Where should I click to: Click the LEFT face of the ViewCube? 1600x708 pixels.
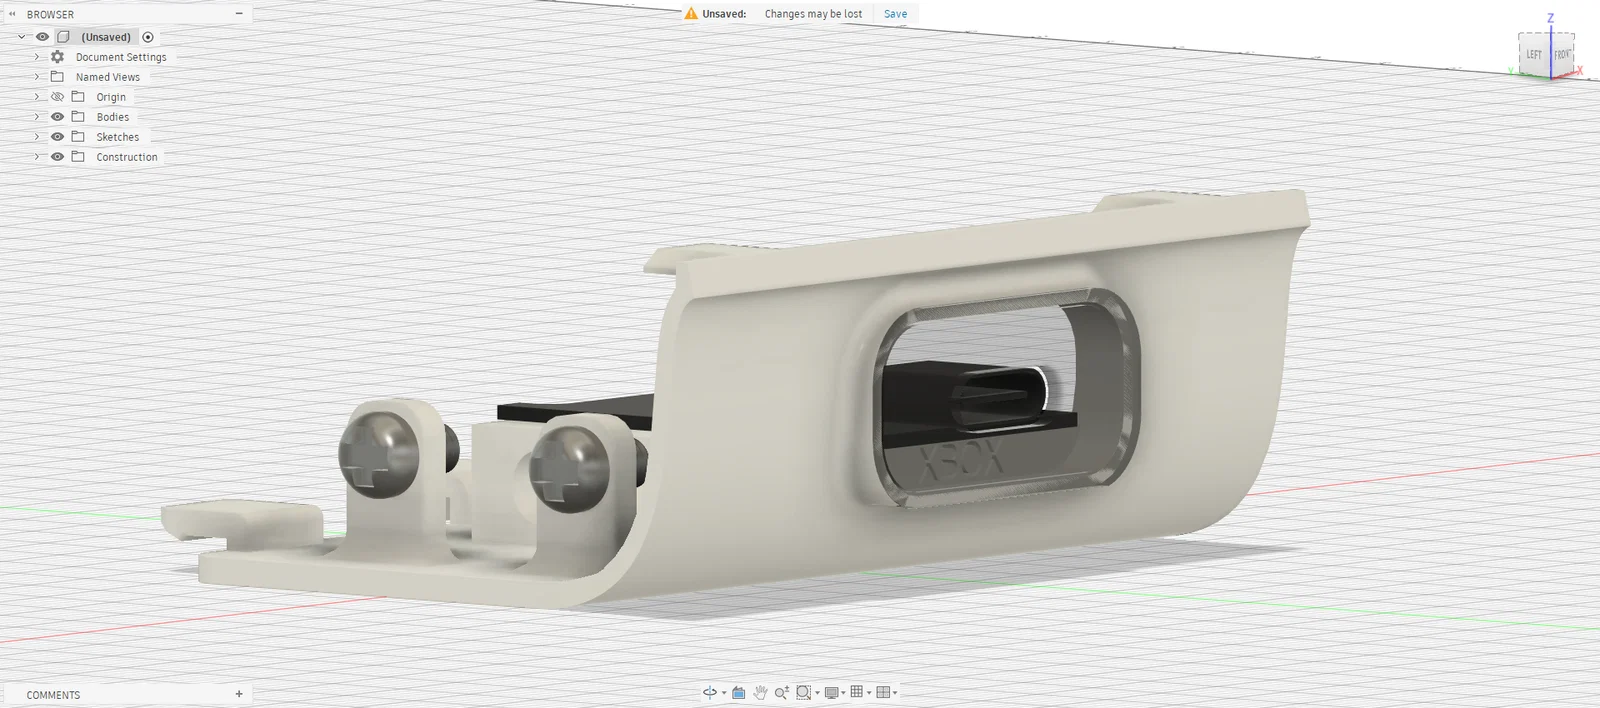[x=1534, y=54]
